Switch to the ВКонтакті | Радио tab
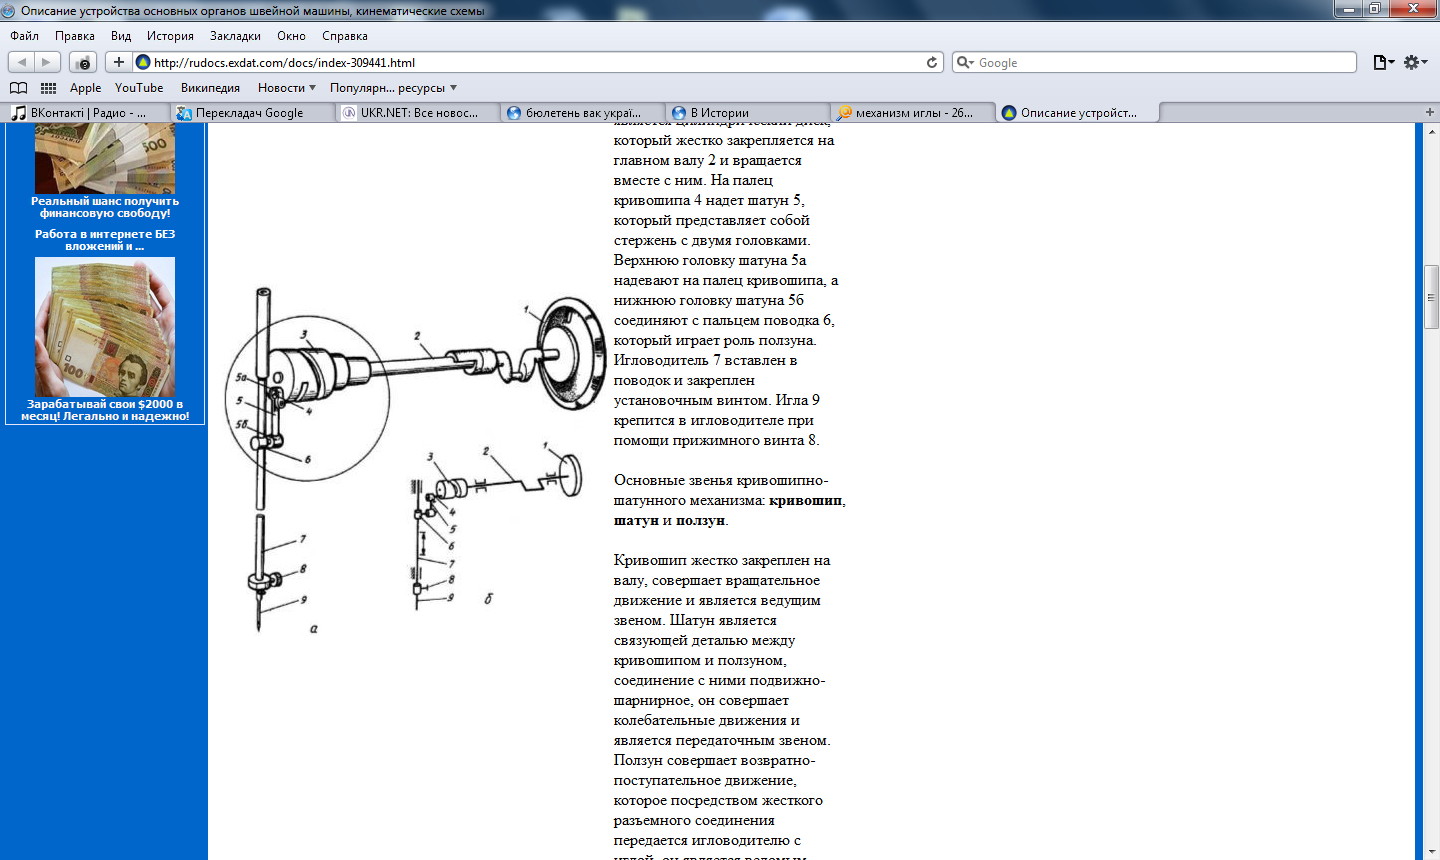1440x860 pixels. [x=87, y=113]
